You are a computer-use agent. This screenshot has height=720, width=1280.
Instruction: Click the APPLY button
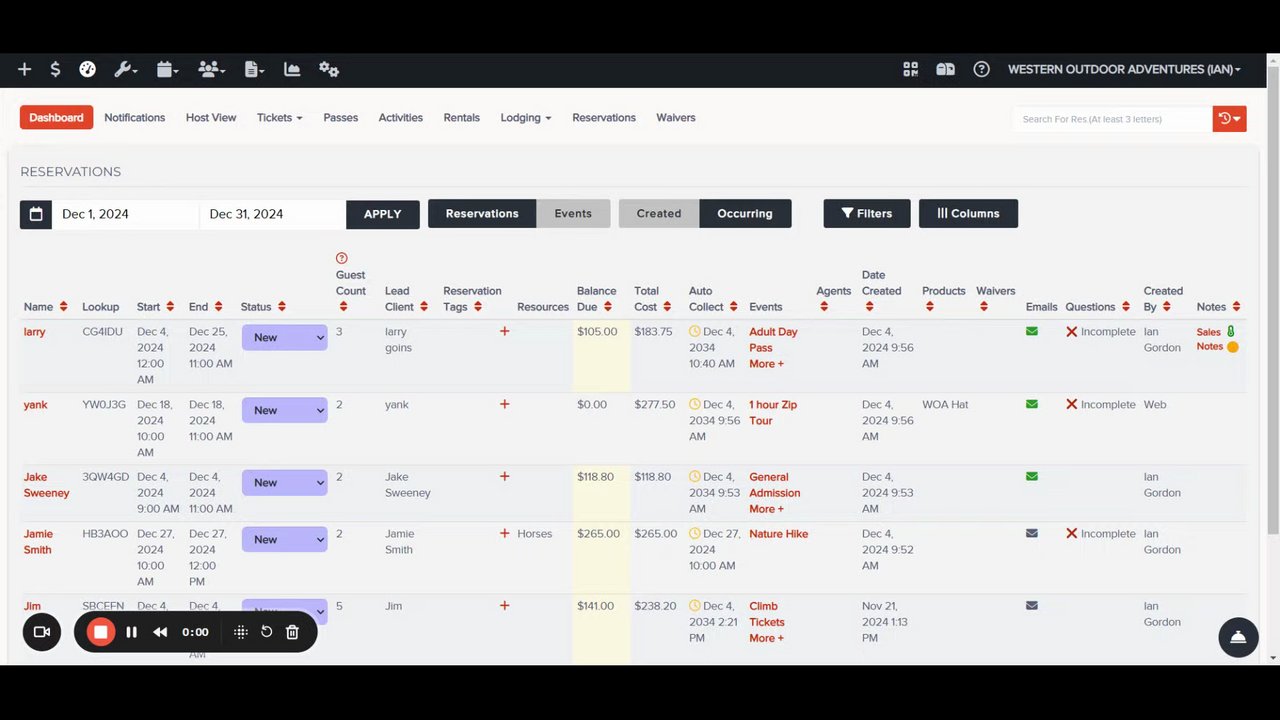383,214
